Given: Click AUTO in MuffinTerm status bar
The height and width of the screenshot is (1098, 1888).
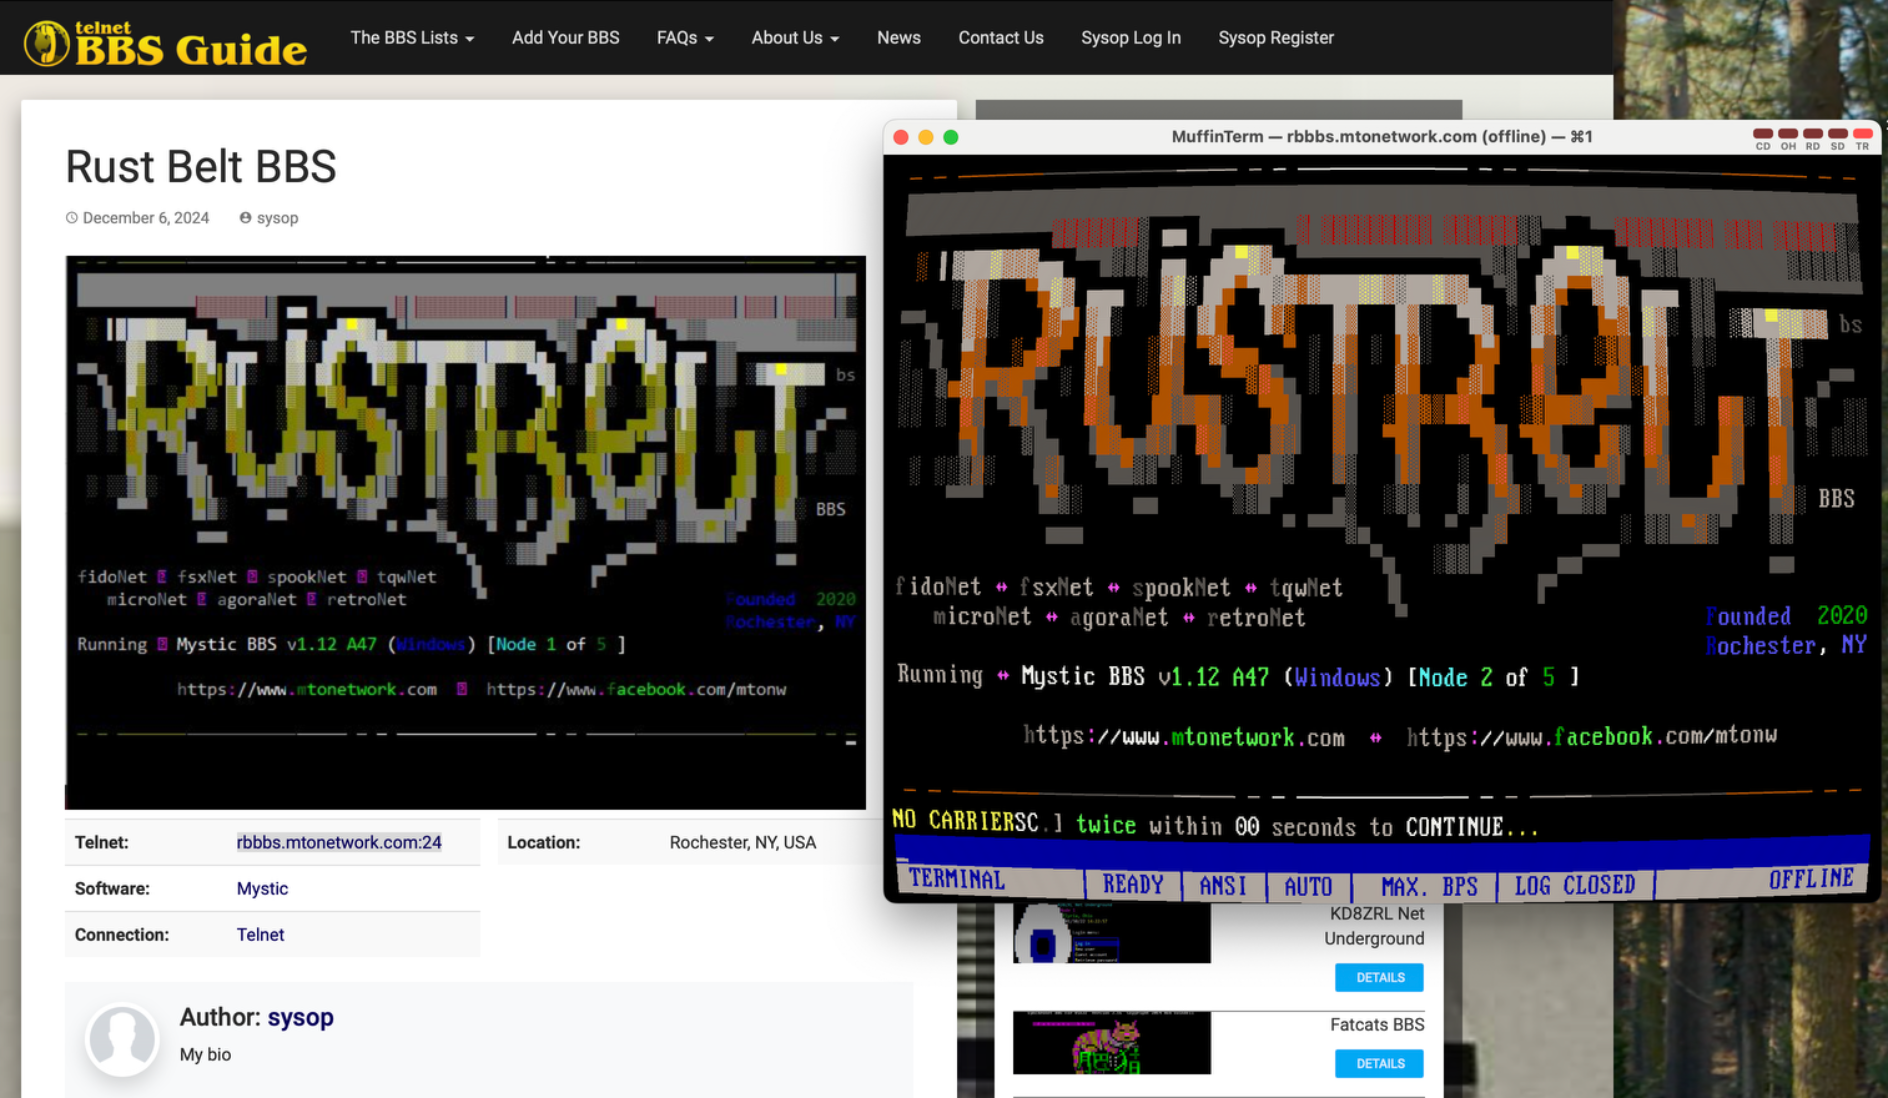Looking at the screenshot, I should (1308, 886).
